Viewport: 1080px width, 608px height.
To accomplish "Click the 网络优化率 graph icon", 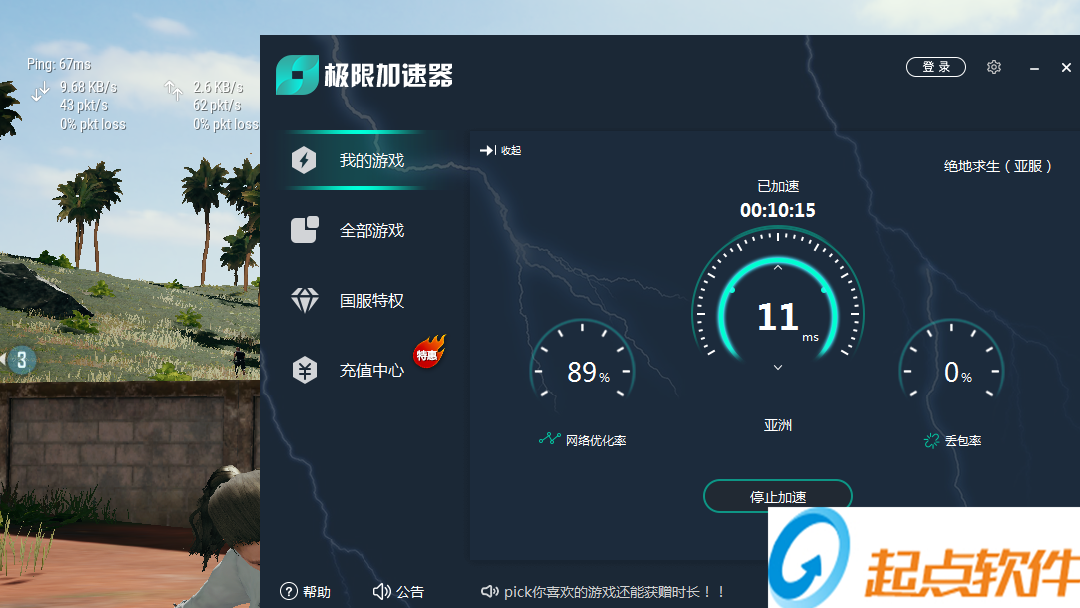I will click(x=550, y=439).
